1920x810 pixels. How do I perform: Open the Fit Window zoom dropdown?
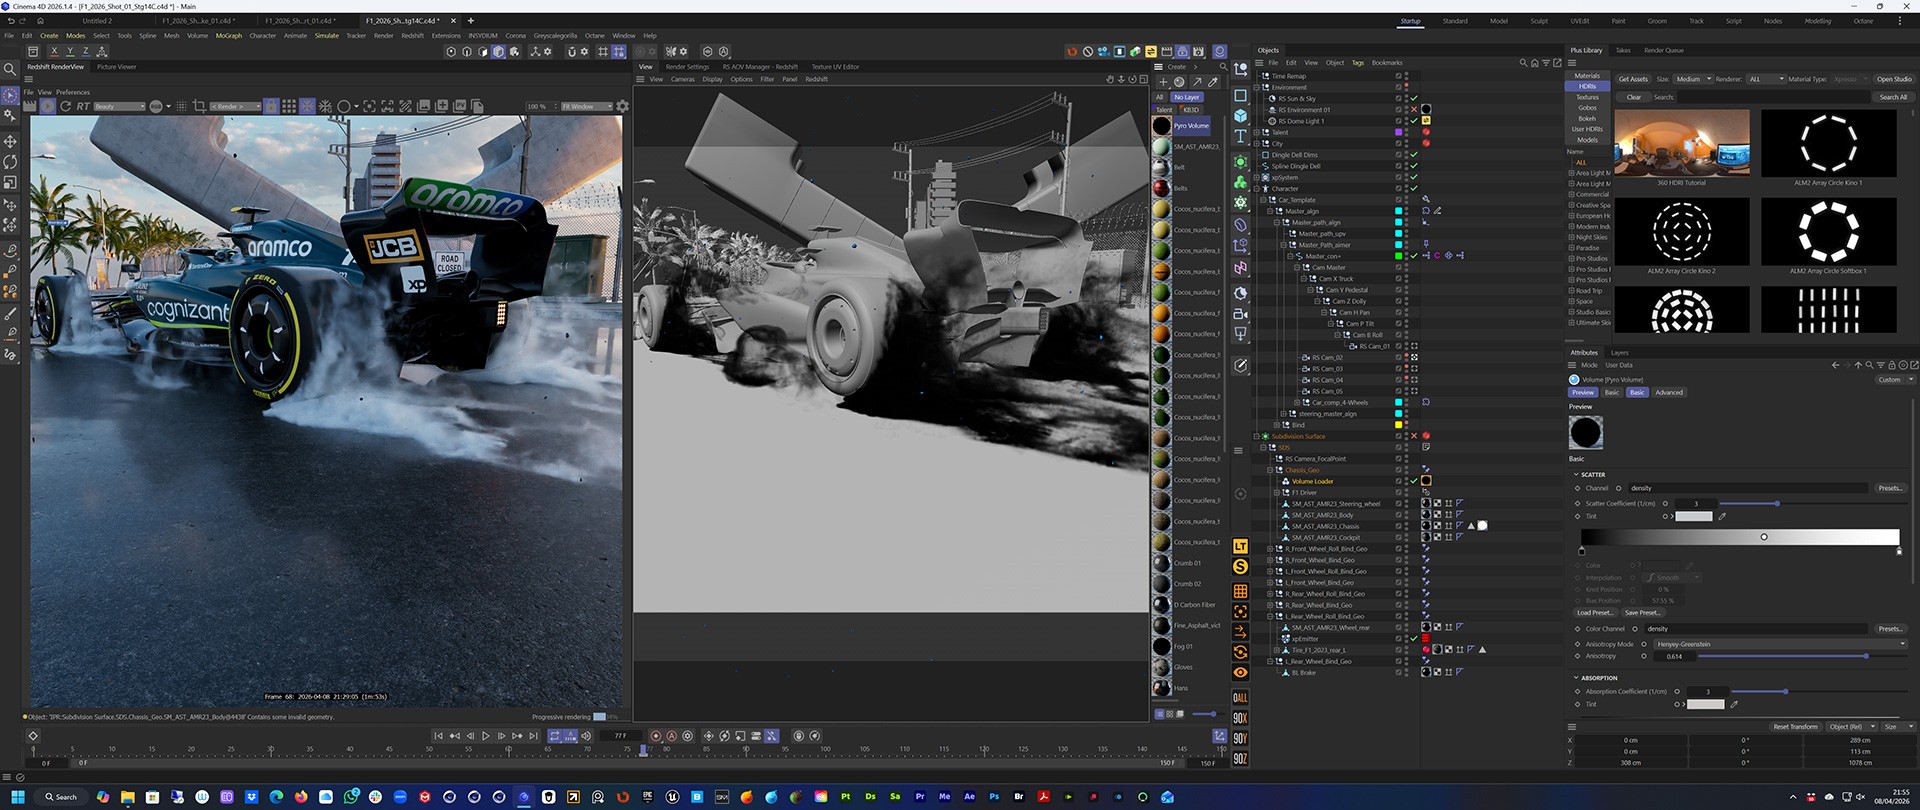(586, 106)
